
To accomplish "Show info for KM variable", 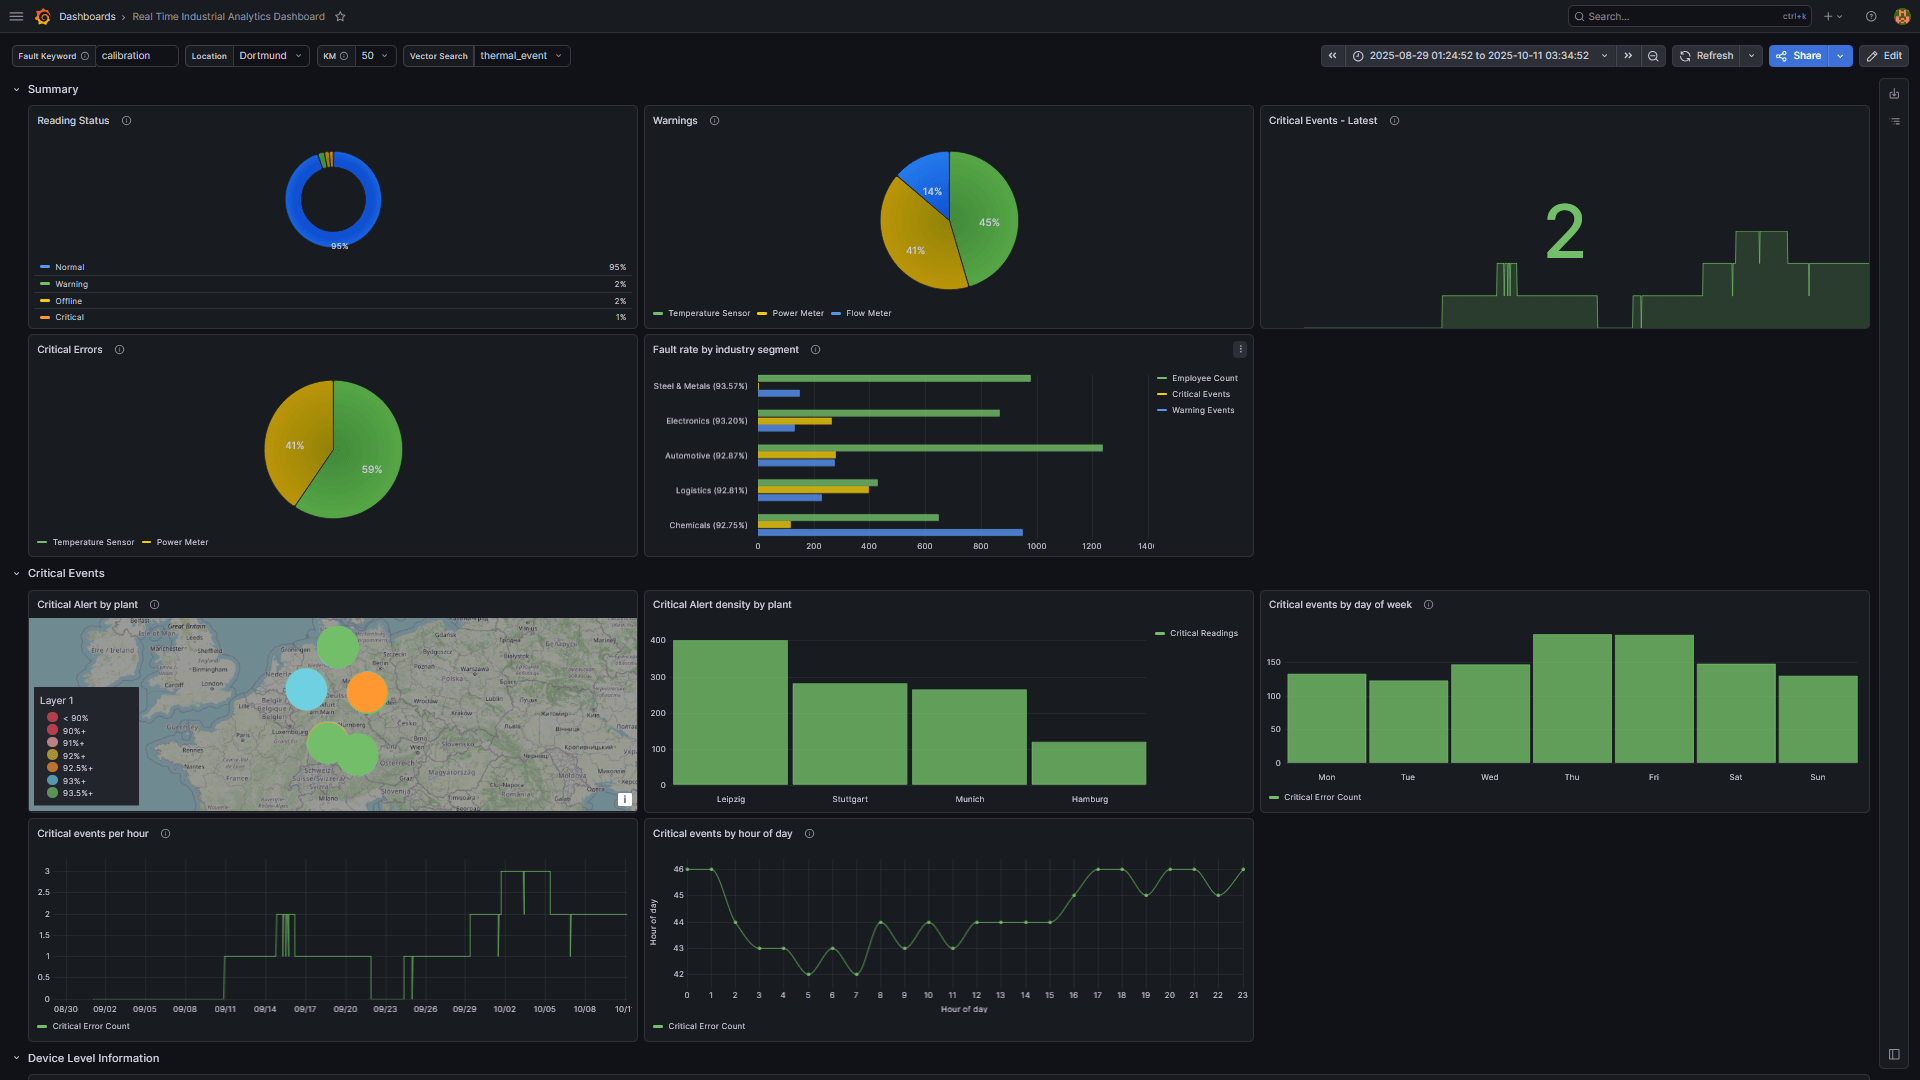I will [344, 56].
